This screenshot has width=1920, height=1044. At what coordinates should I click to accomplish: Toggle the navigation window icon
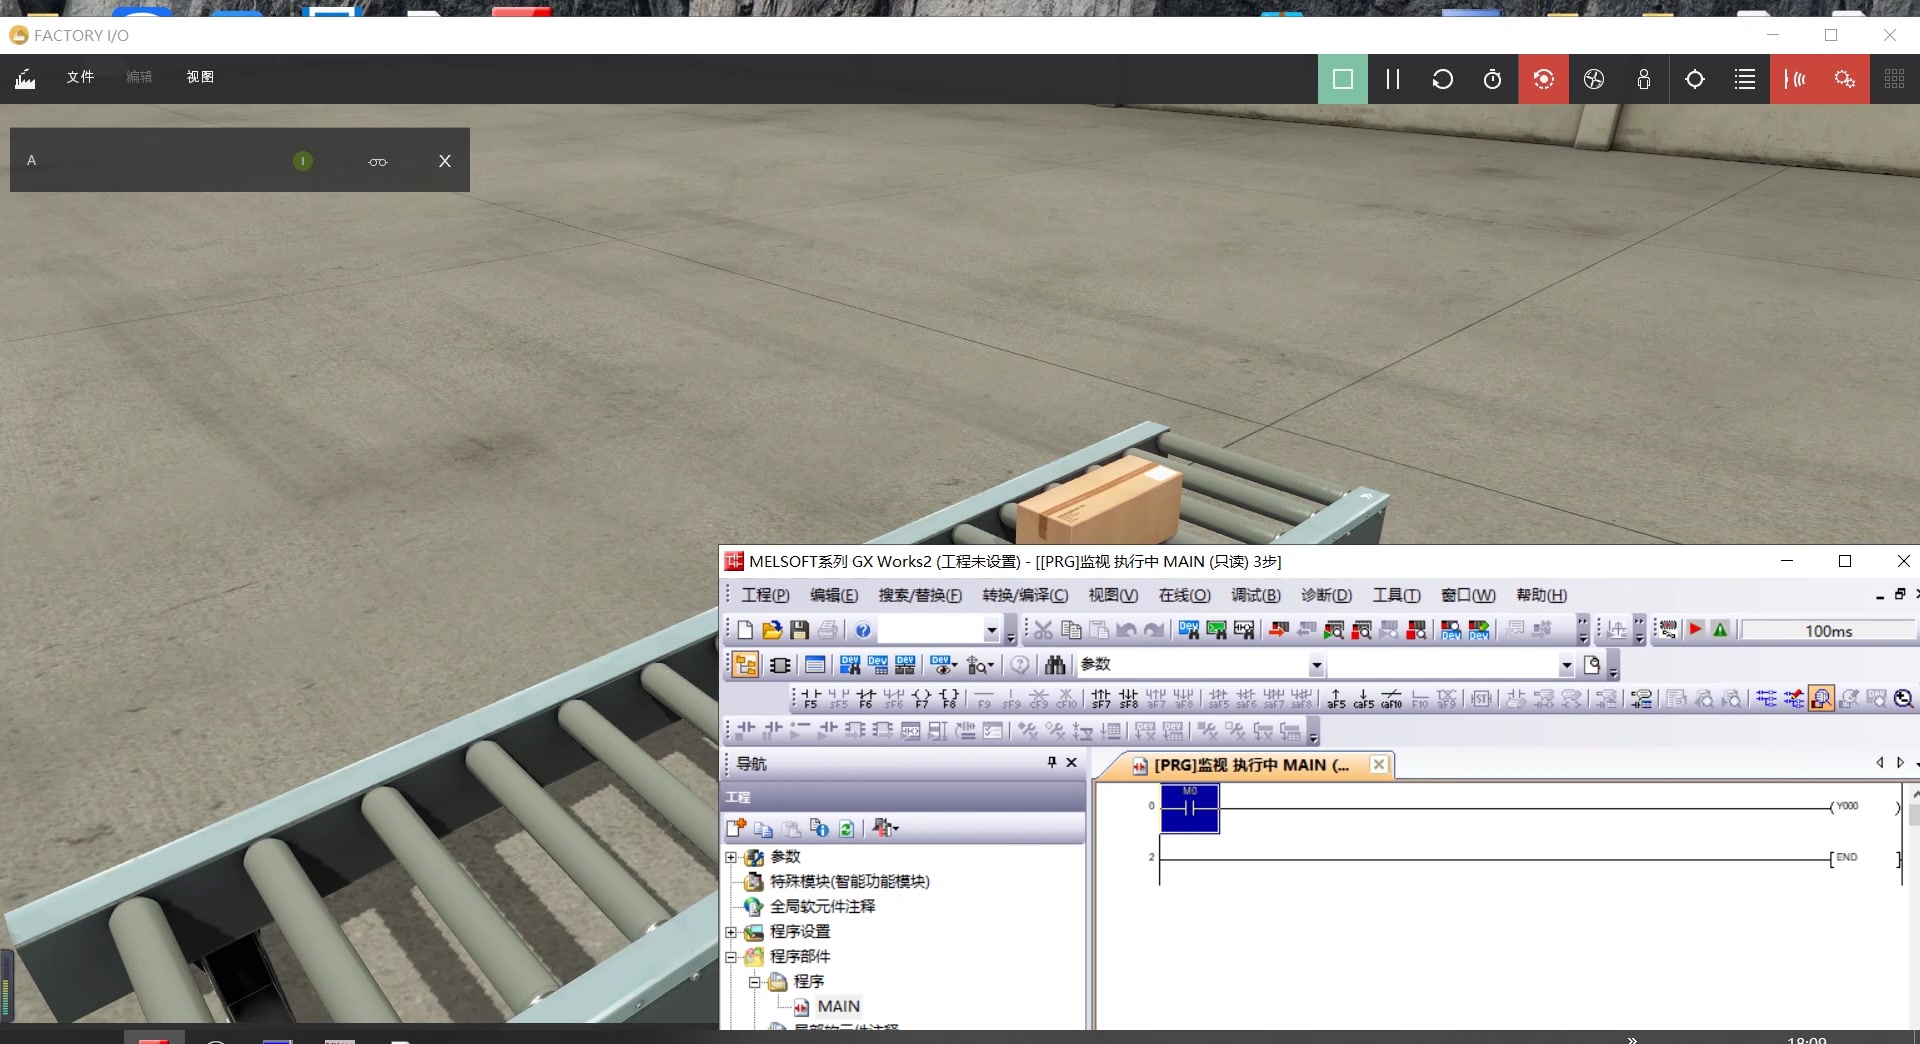(745, 665)
